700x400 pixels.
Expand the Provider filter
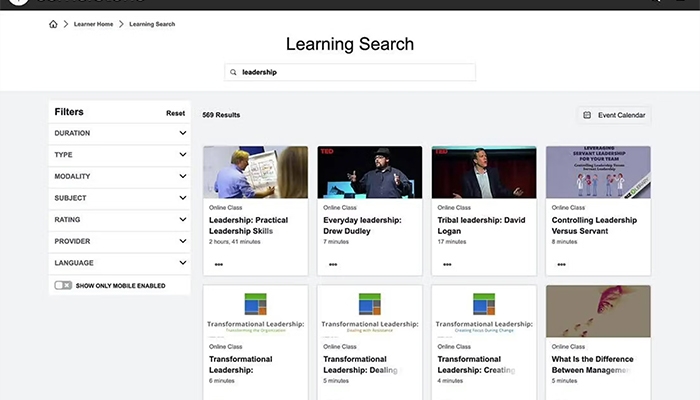tap(183, 241)
